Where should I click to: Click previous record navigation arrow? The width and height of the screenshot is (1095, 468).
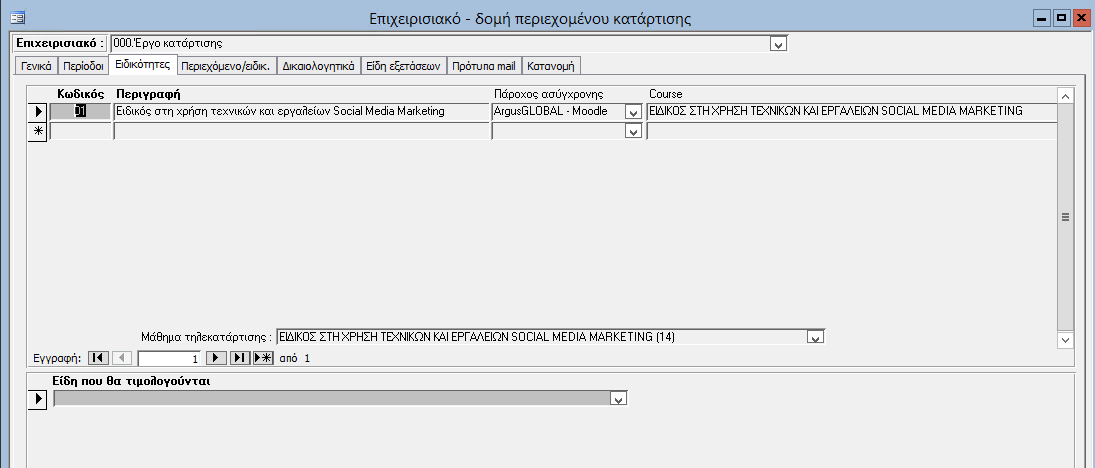[121, 358]
